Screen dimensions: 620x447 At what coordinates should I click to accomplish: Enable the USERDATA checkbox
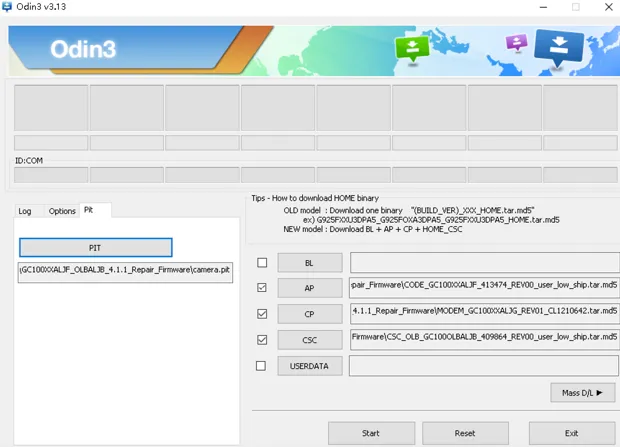(261, 366)
